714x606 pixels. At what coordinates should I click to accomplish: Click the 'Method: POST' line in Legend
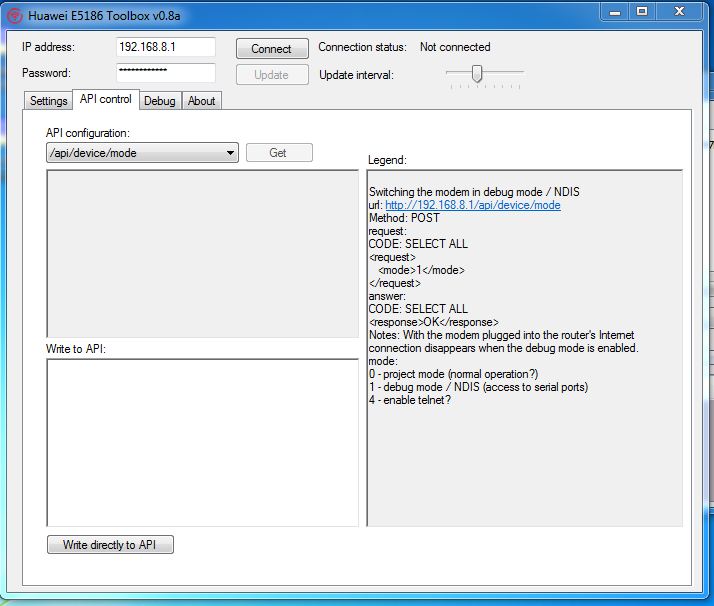click(404, 218)
